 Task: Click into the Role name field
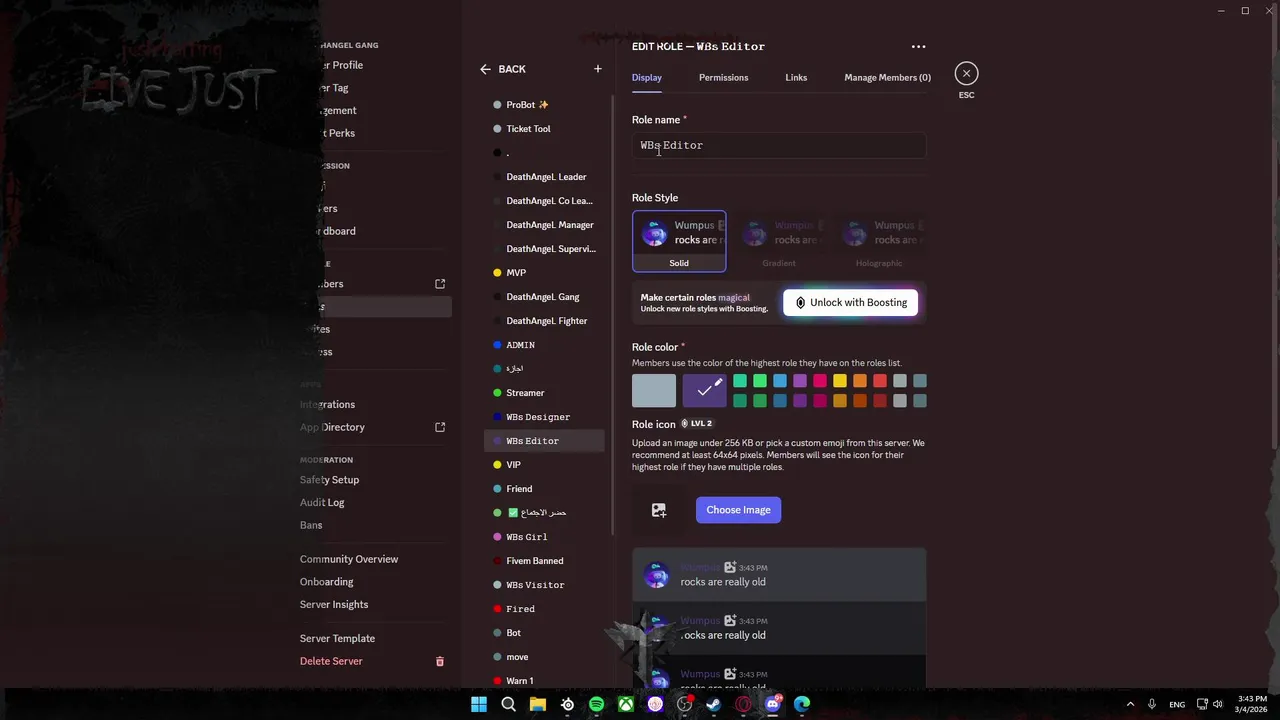pos(779,145)
